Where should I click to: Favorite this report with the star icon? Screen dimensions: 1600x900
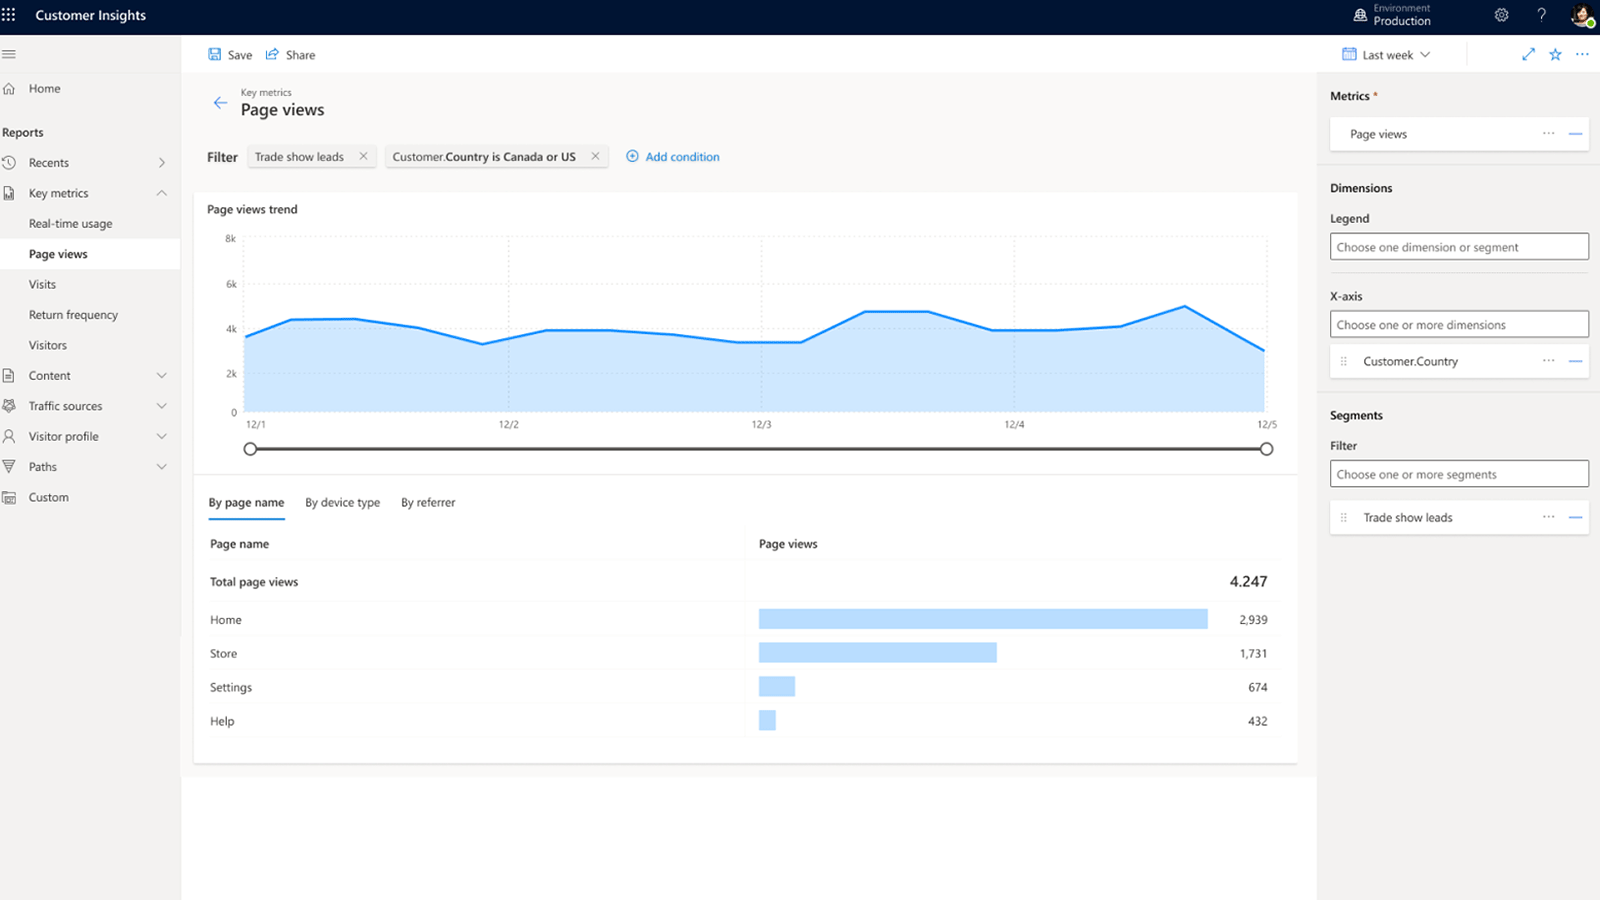[x=1555, y=55]
